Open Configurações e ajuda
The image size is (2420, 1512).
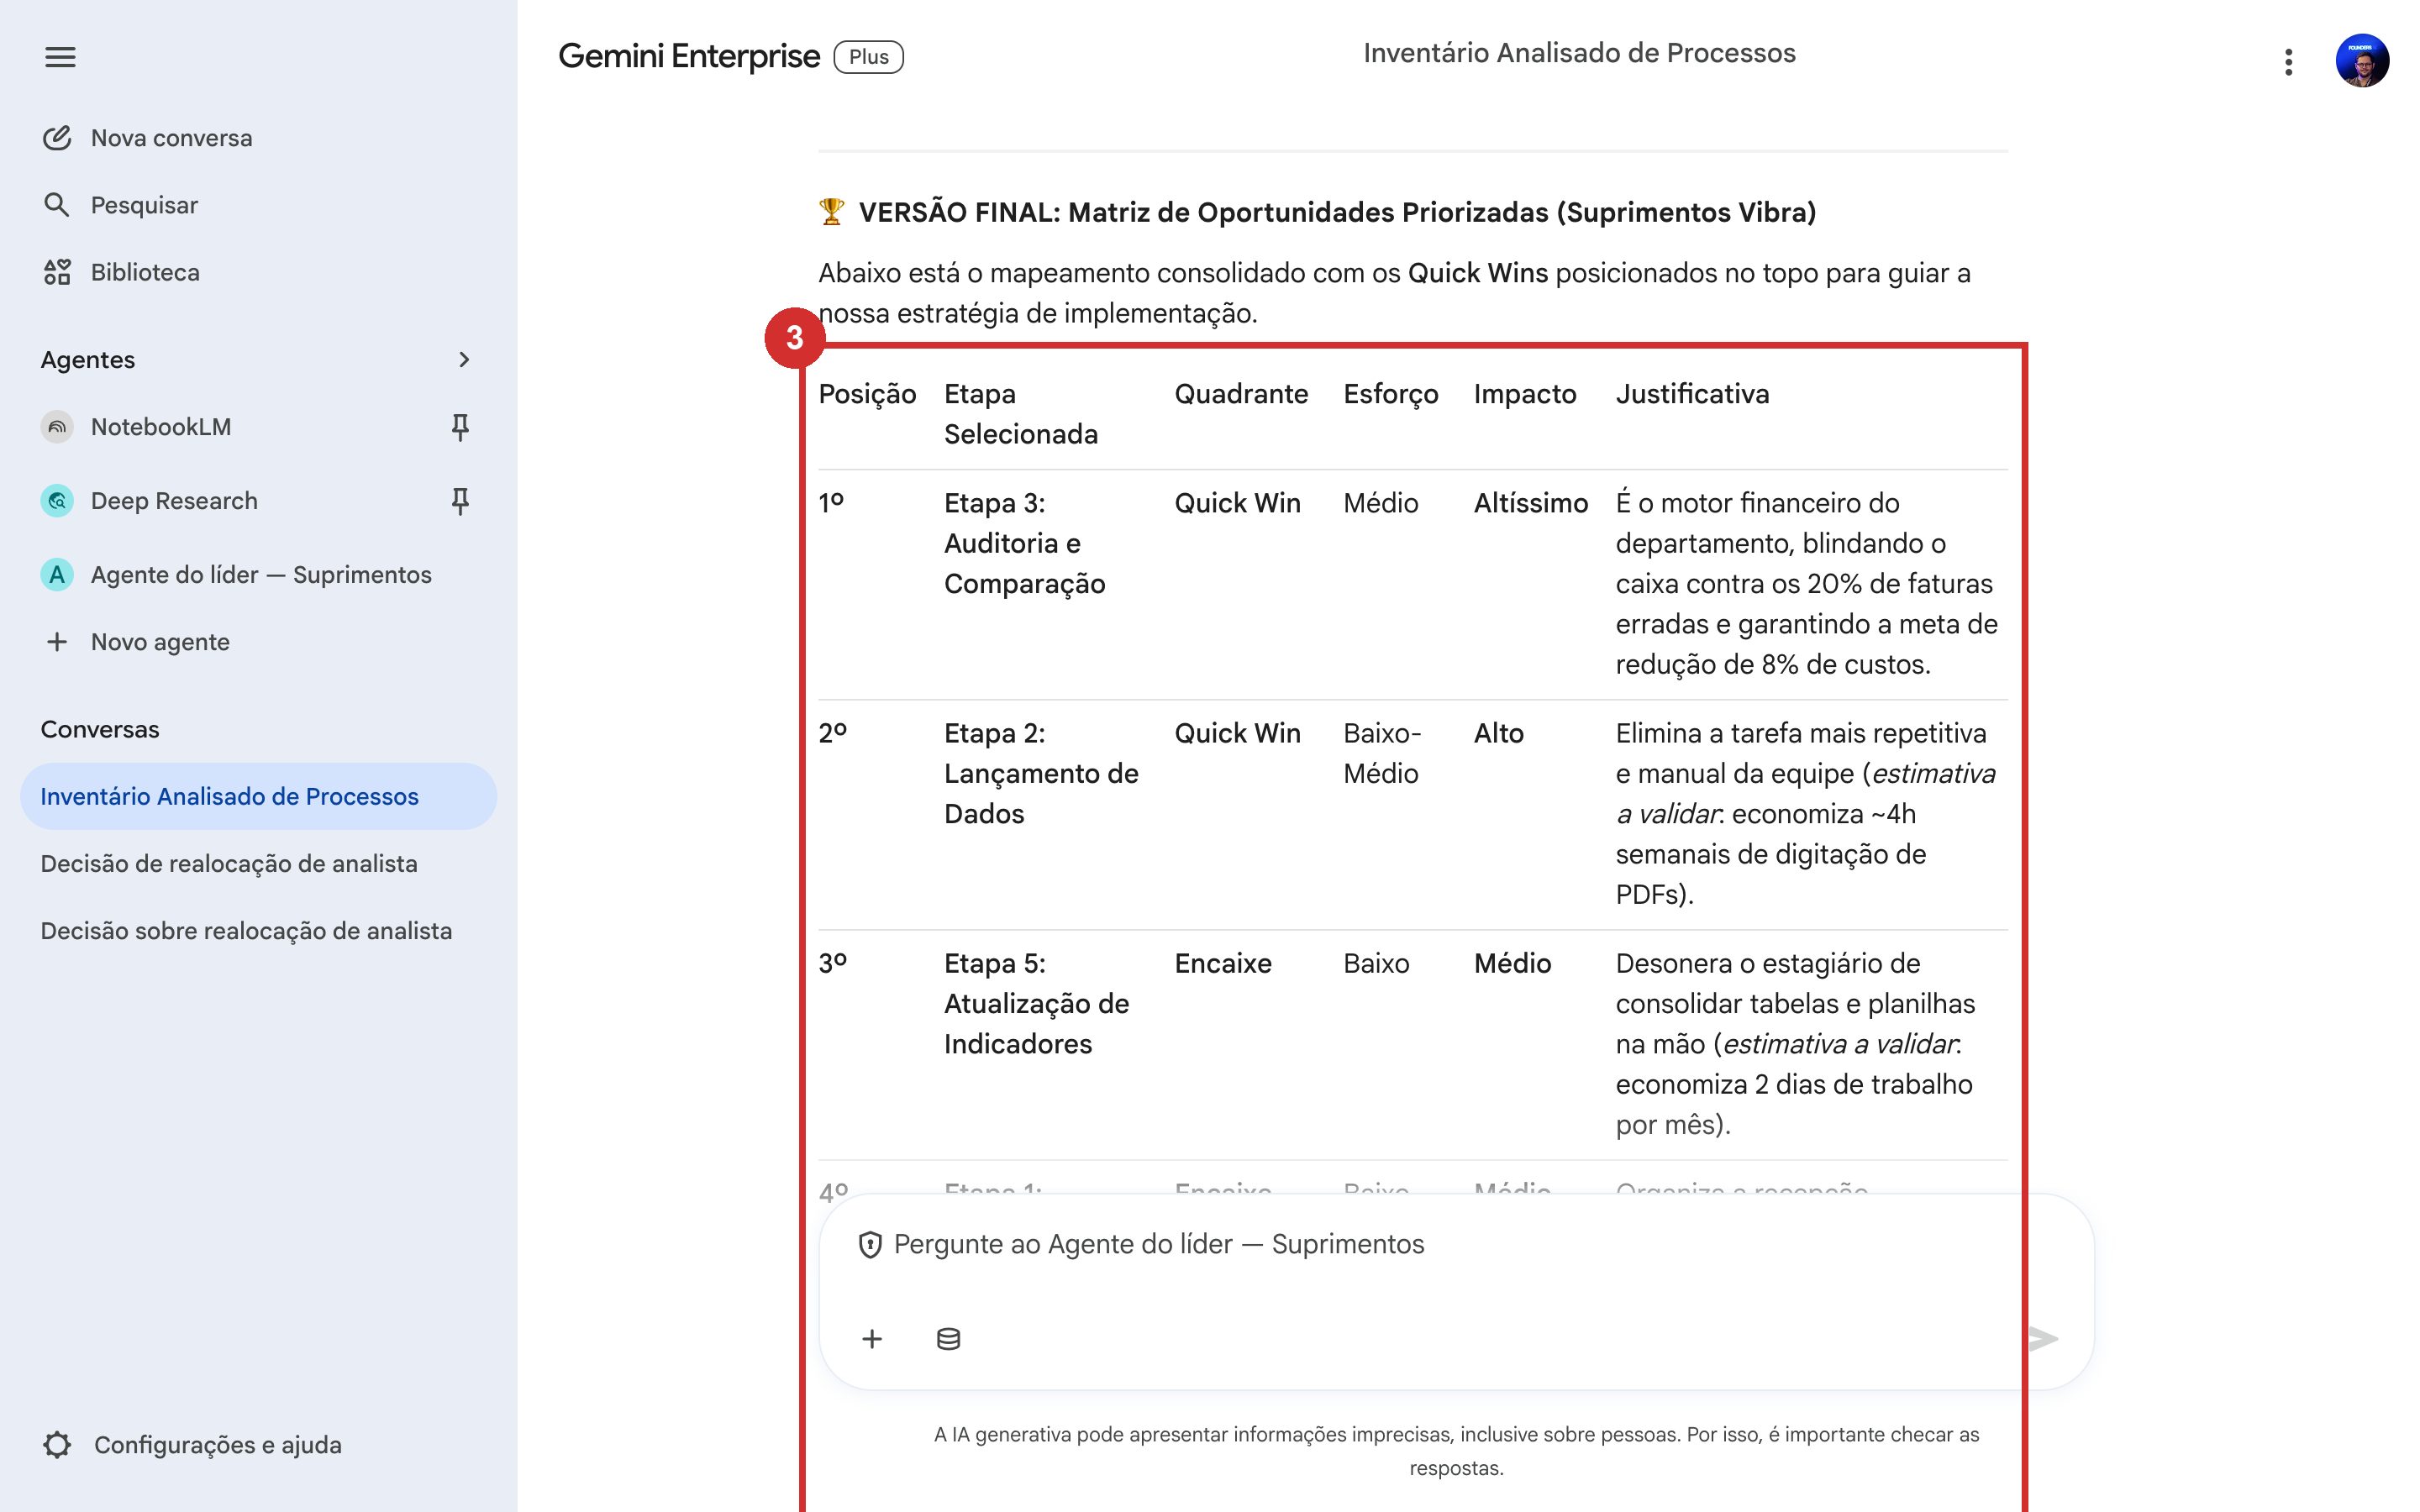[x=218, y=1445]
